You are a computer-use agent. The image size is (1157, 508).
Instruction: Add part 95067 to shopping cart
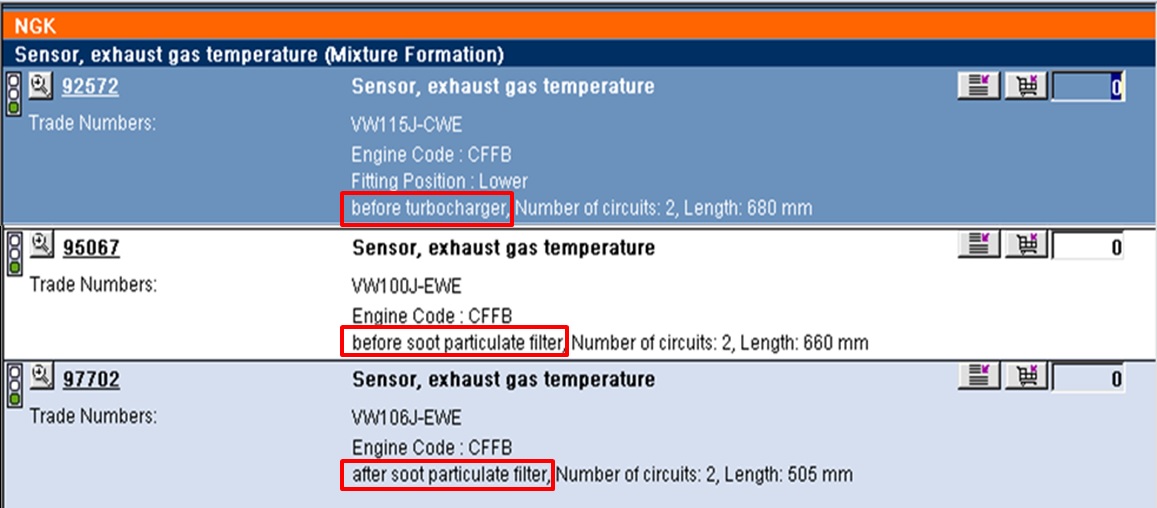[1025, 246]
